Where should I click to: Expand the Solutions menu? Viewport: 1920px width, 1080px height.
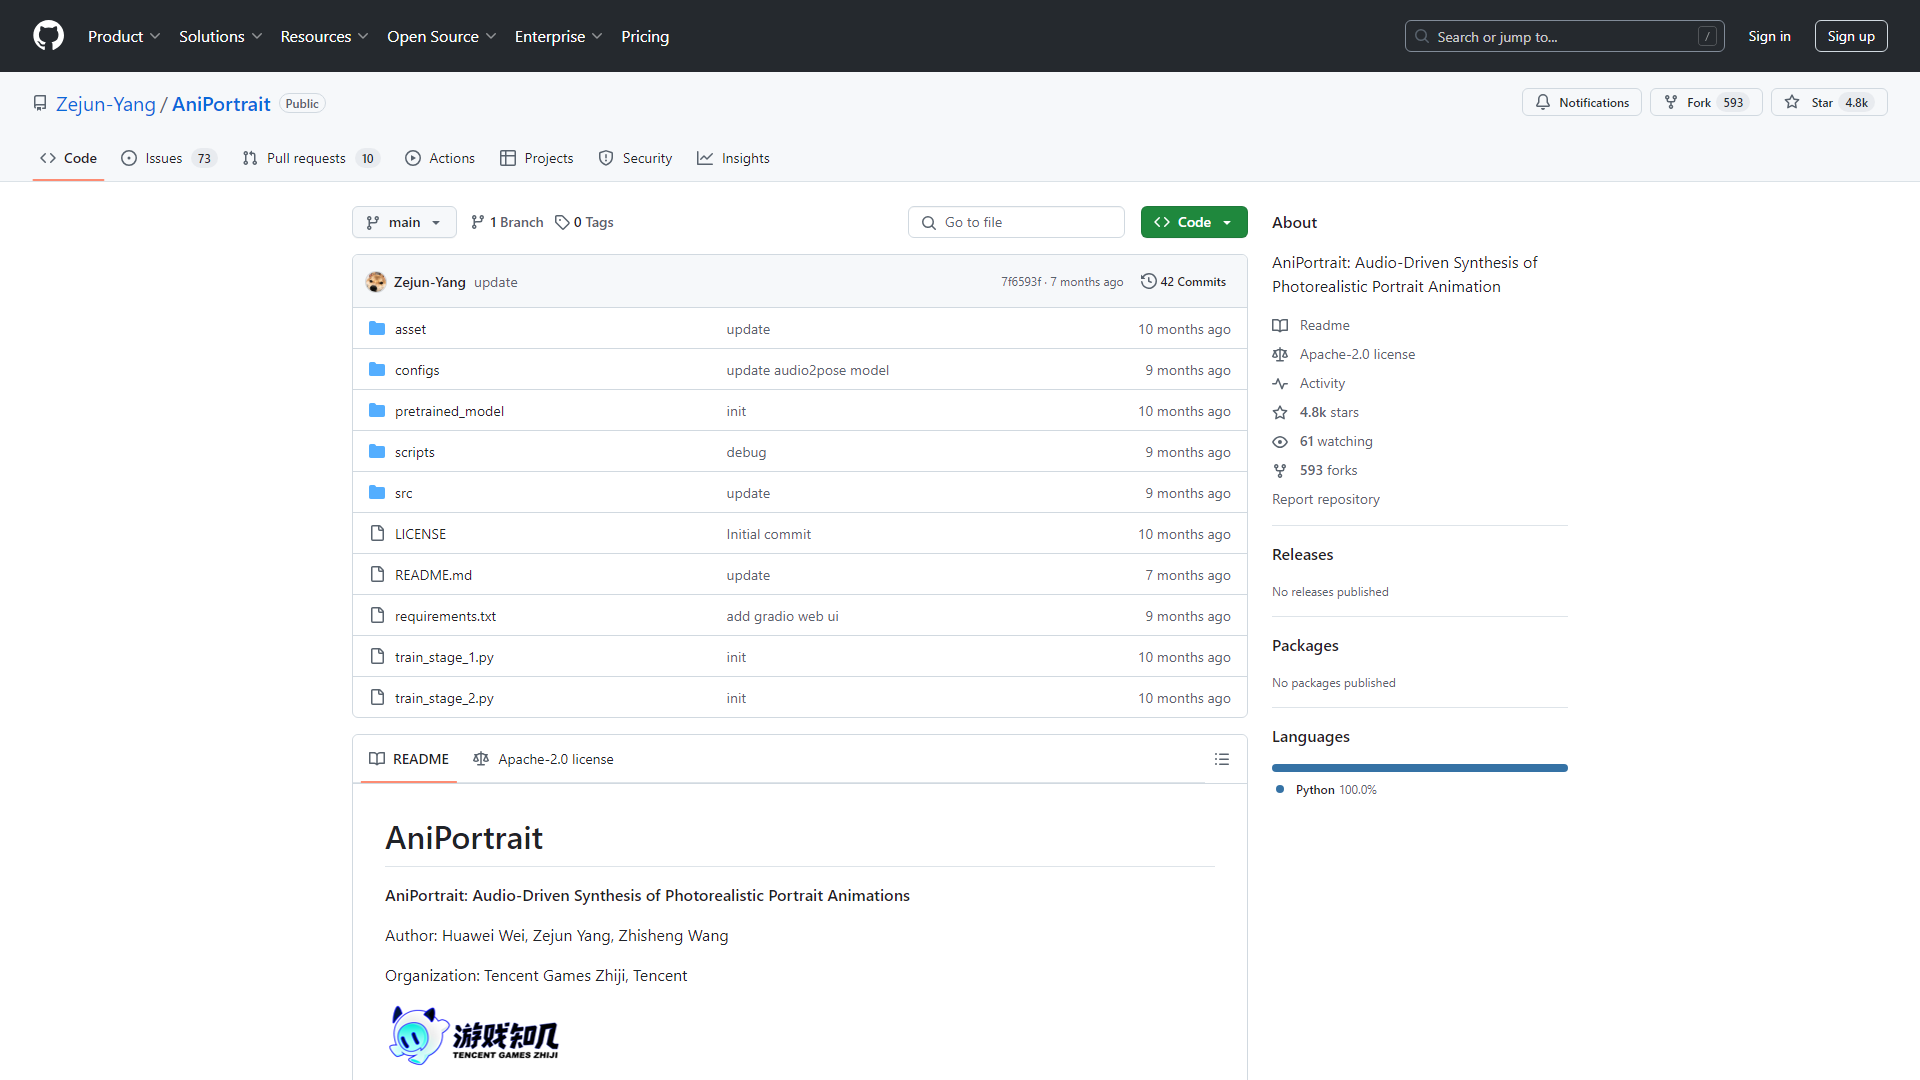221,36
